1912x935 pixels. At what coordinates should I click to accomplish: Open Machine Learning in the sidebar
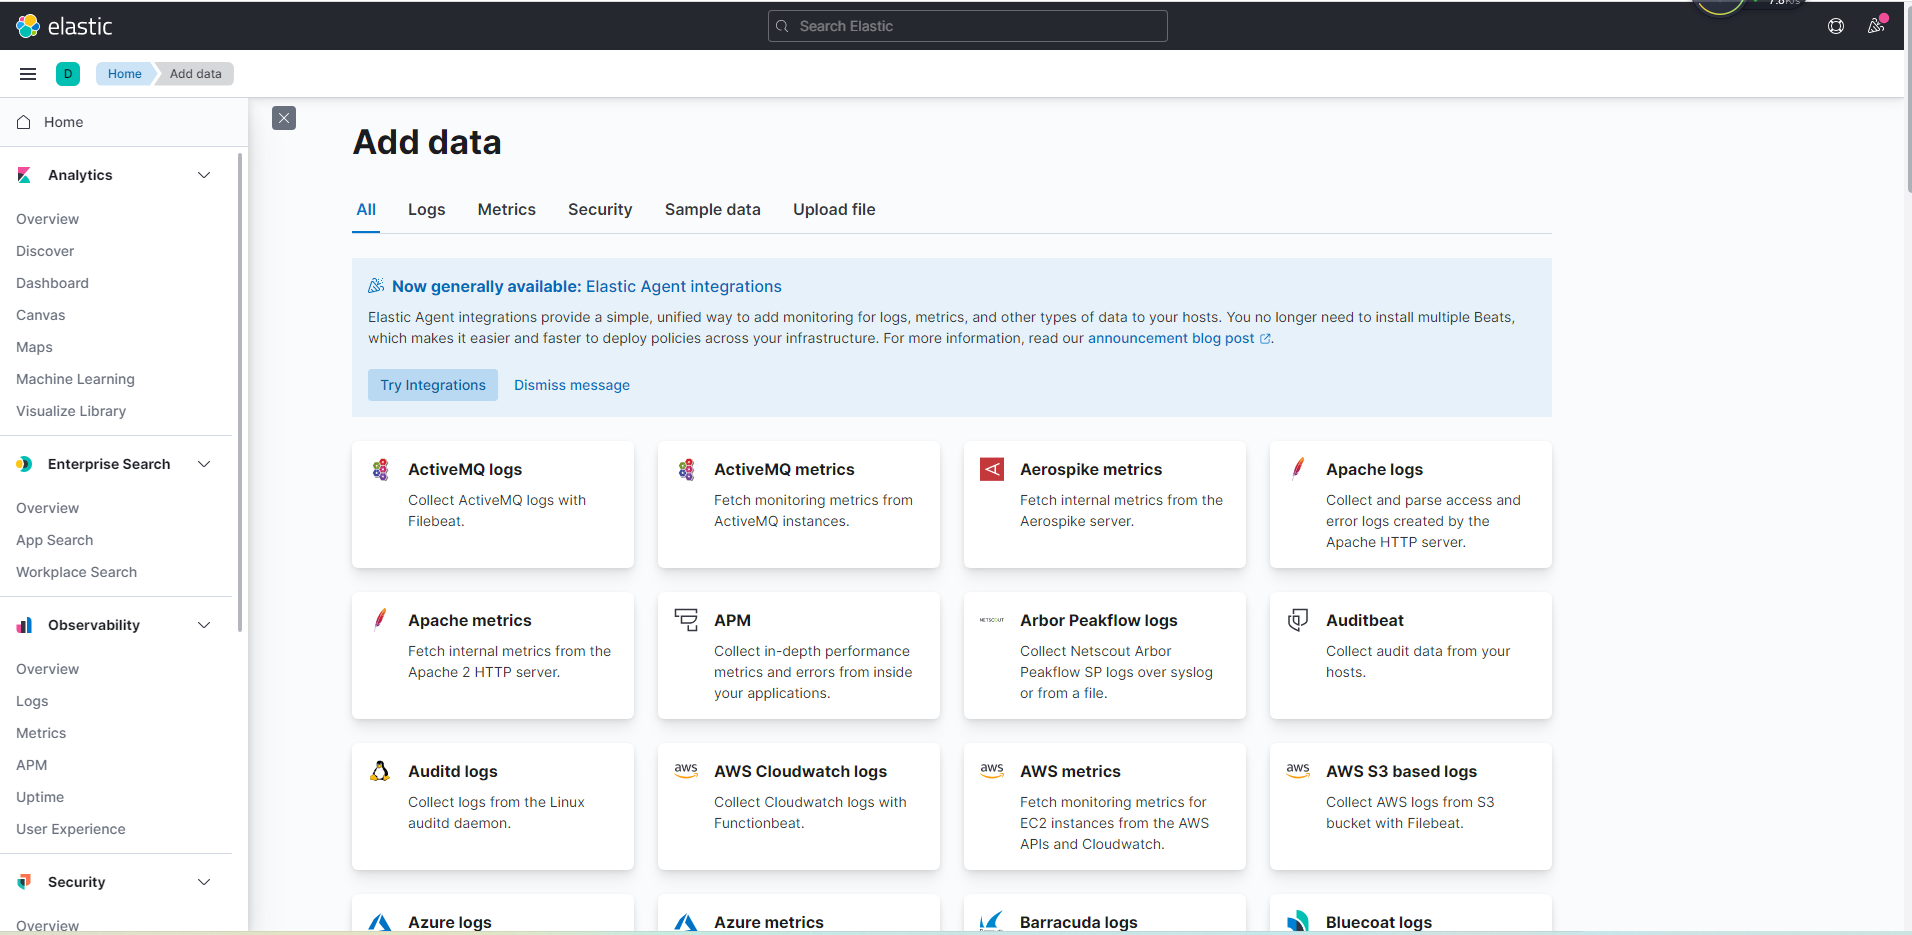(x=75, y=379)
